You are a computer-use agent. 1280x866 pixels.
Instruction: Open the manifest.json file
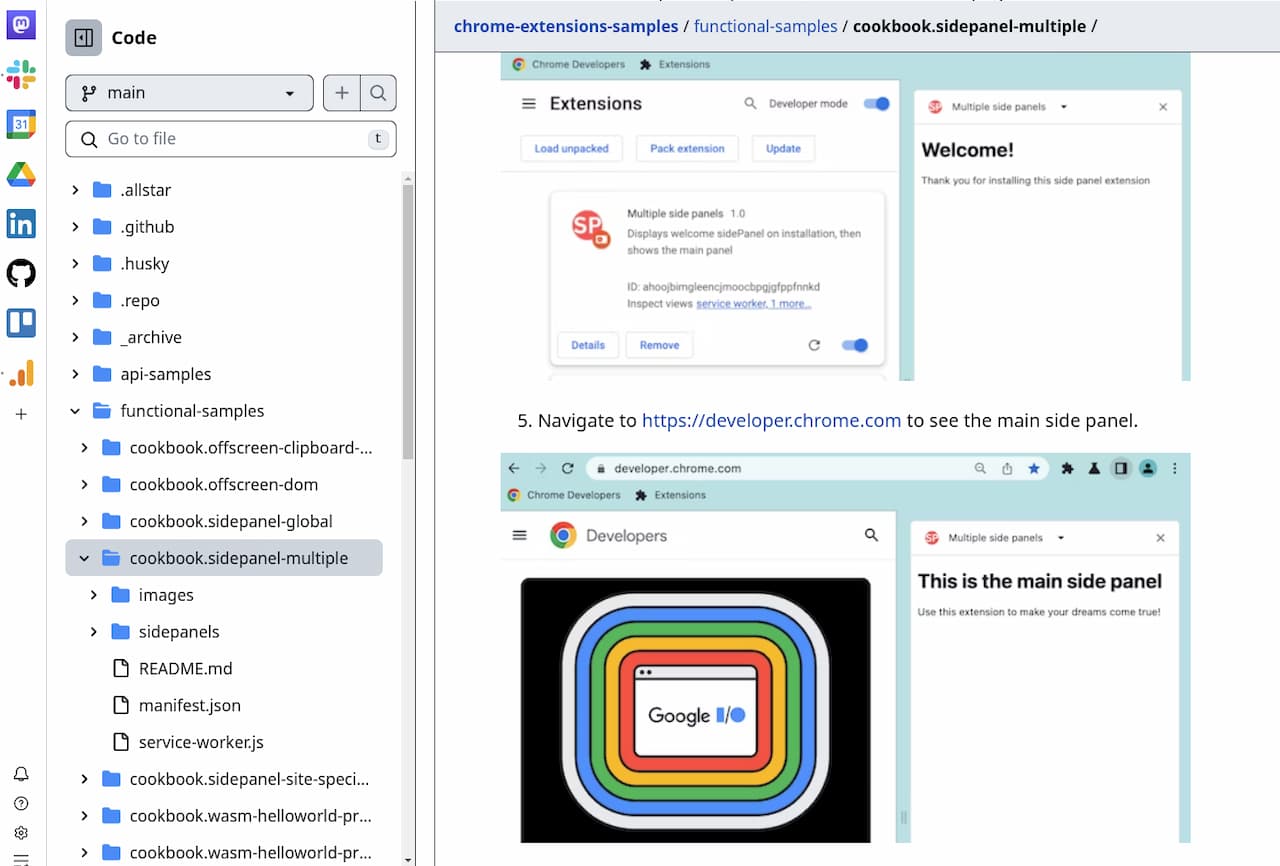pyautogui.click(x=190, y=705)
